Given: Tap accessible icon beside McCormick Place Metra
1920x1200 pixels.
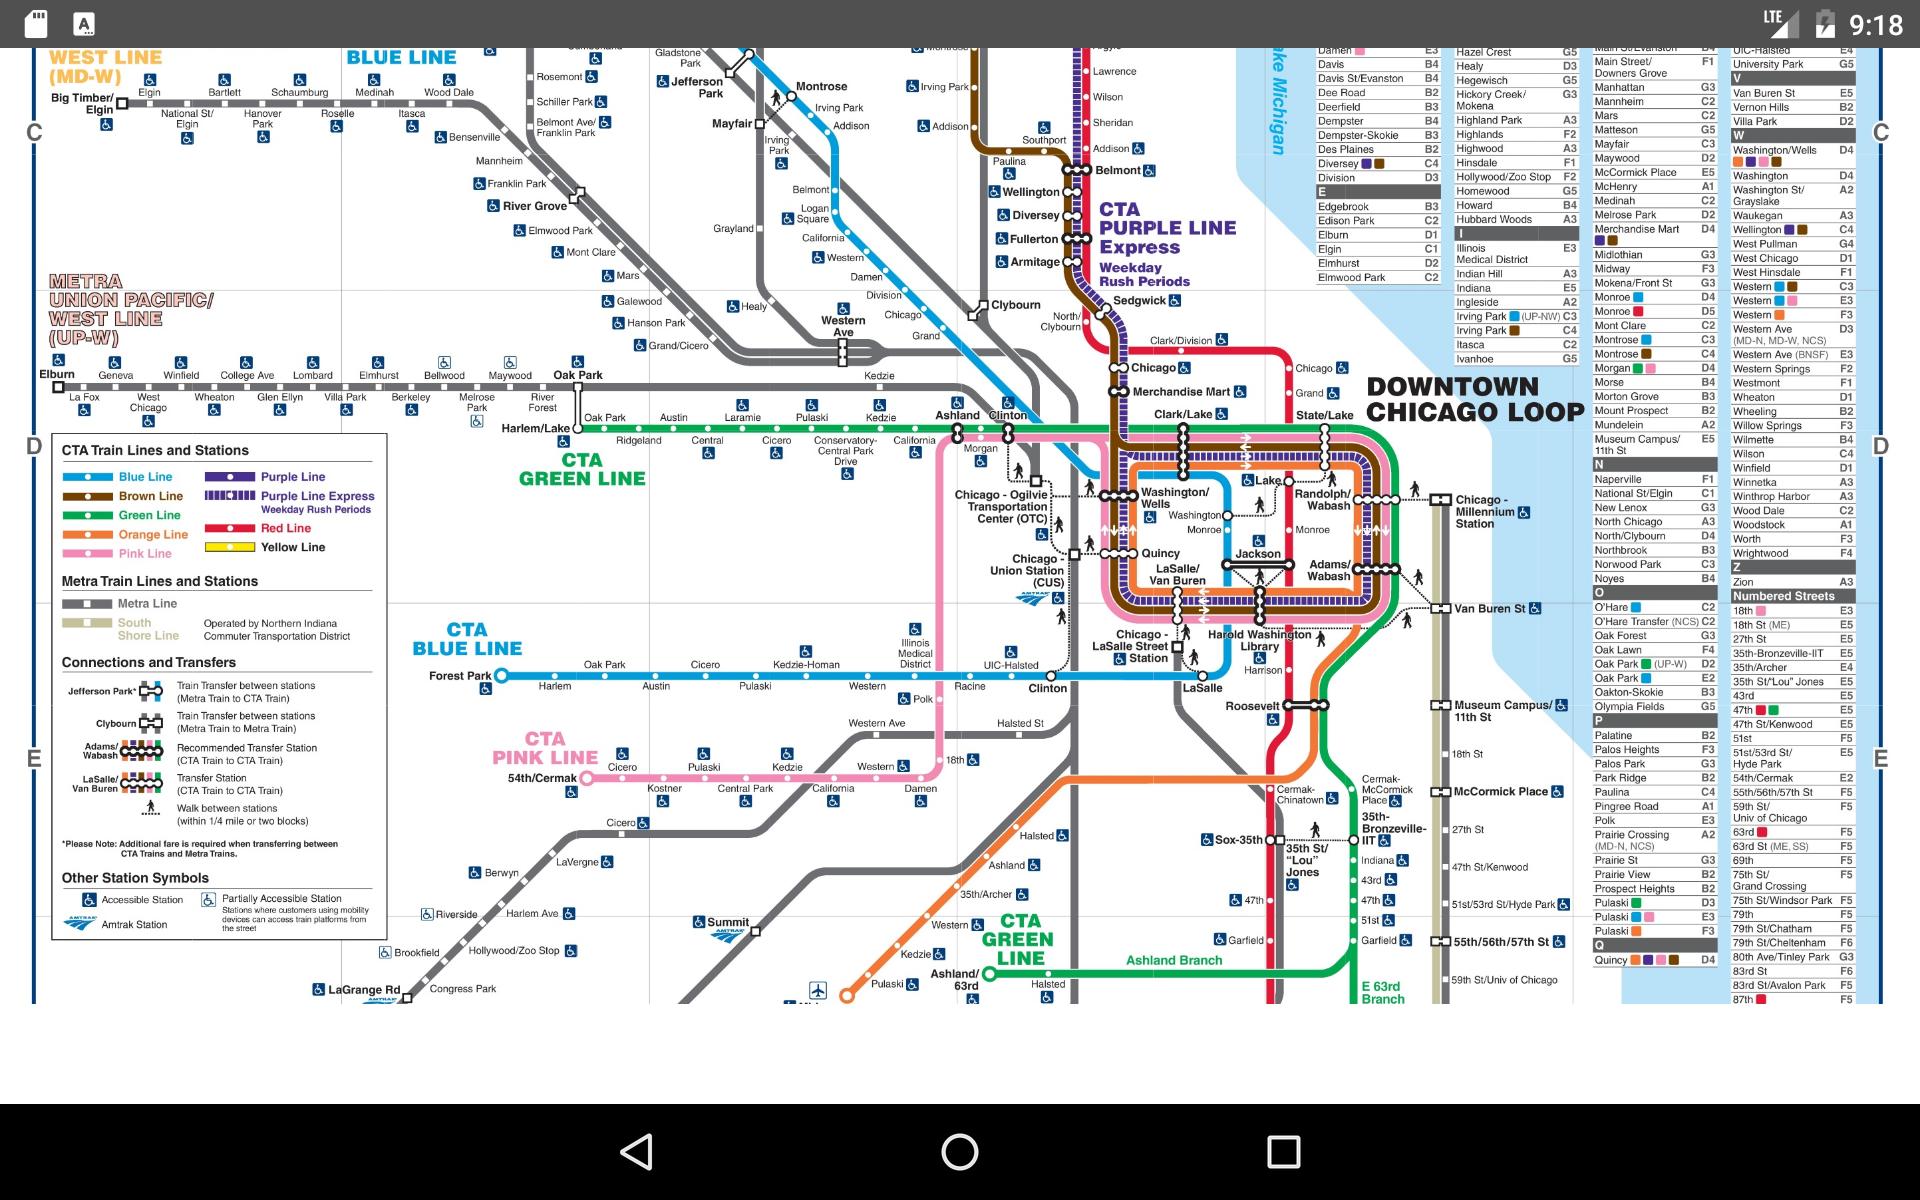Looking at the screenshot, I should click(1557, 791).
